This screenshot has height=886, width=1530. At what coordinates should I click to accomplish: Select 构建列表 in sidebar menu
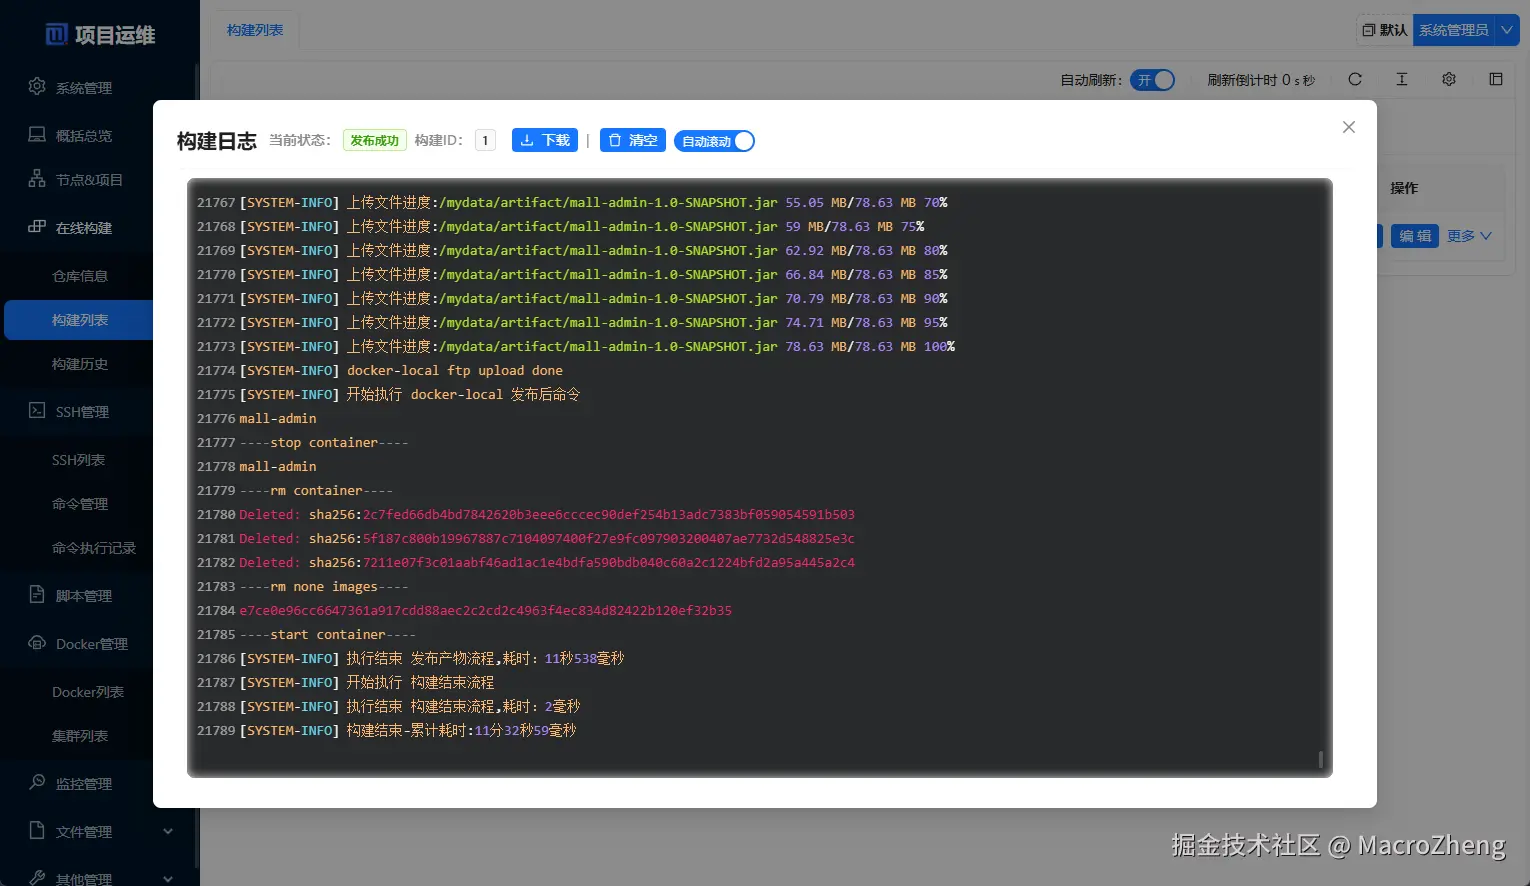pyautogui.click(x=80, y=320)
